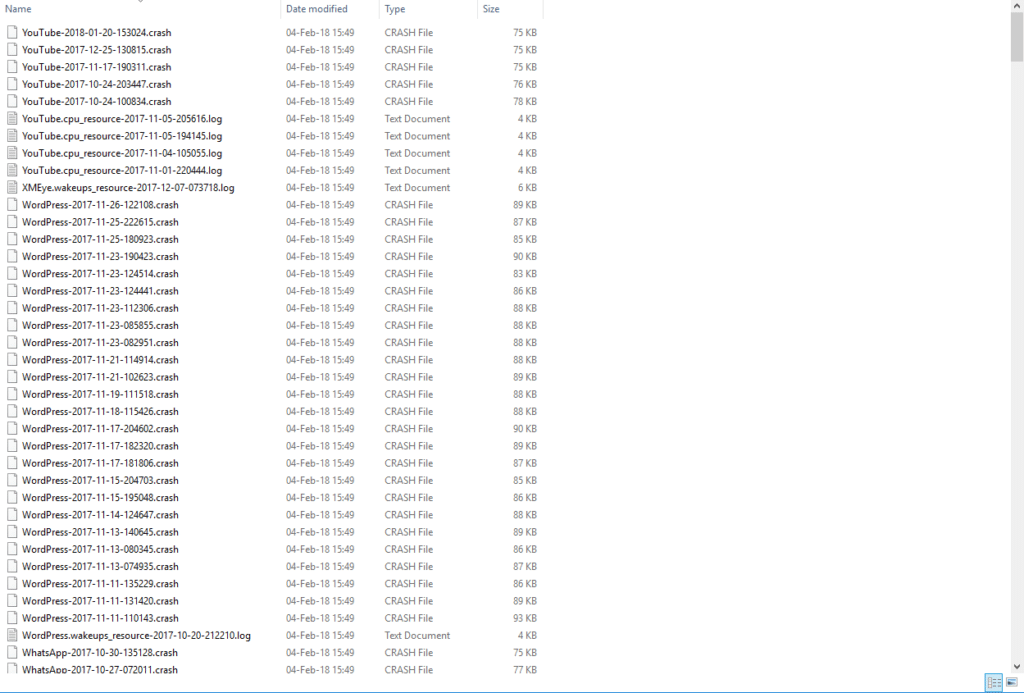The width and height of the screenshot is (1024, 693).
Task: Select file name WordPress-2017-11-17-182320.crash
Action: pos(100,445)
